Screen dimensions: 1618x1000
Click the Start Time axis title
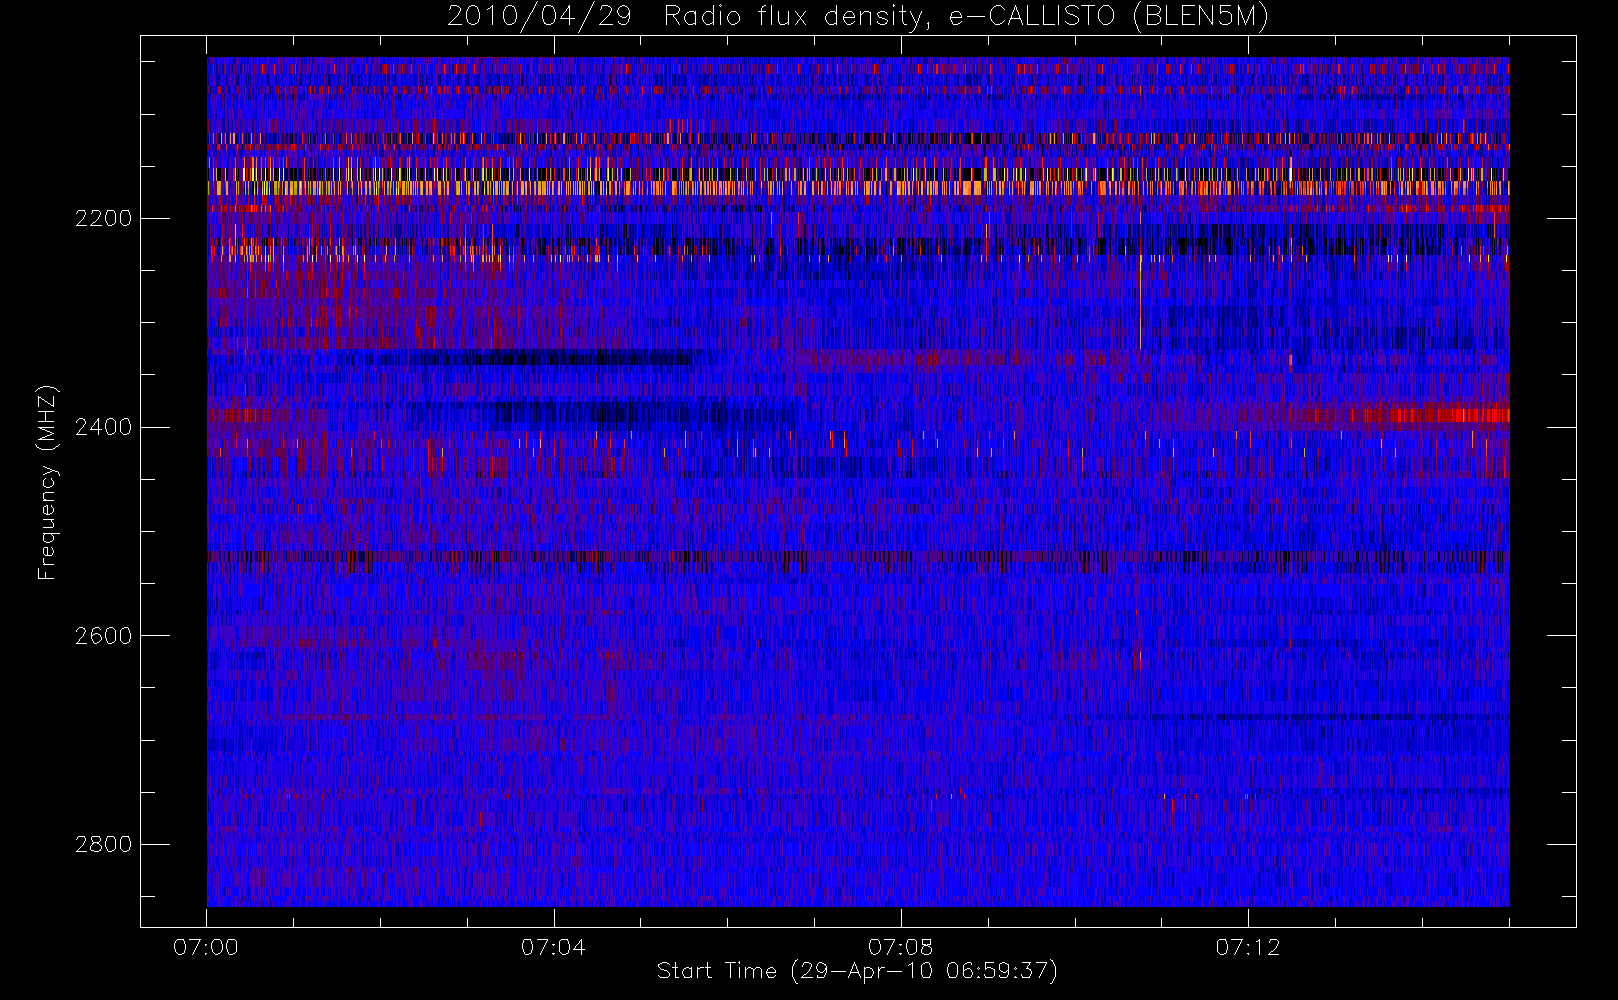[x=857, y=971]
